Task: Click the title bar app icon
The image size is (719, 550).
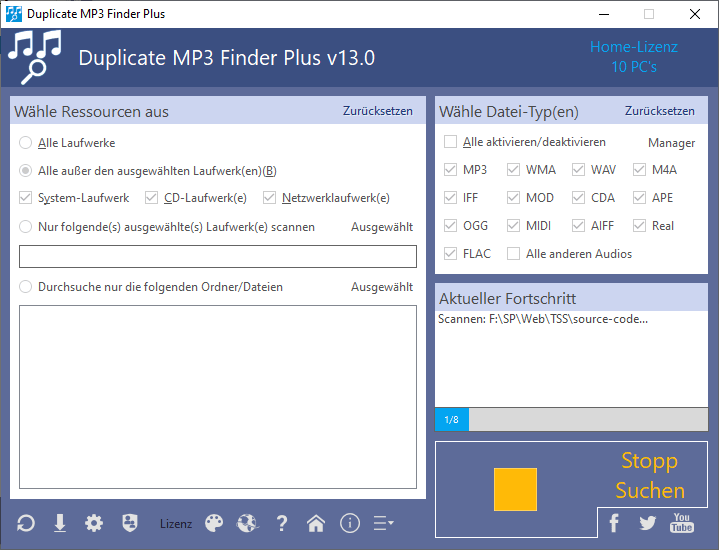Action: [14, 14]
